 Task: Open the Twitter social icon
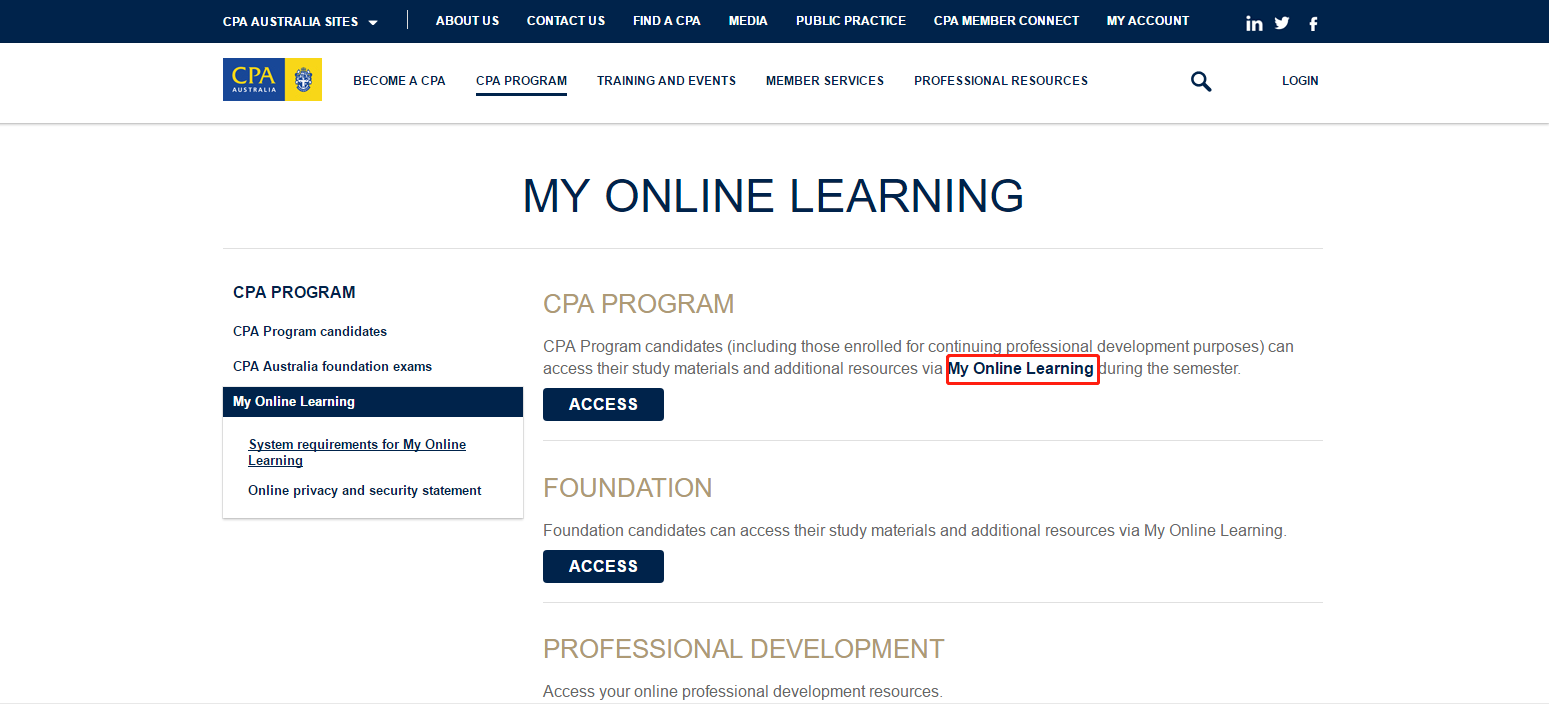coord(1282,23)
